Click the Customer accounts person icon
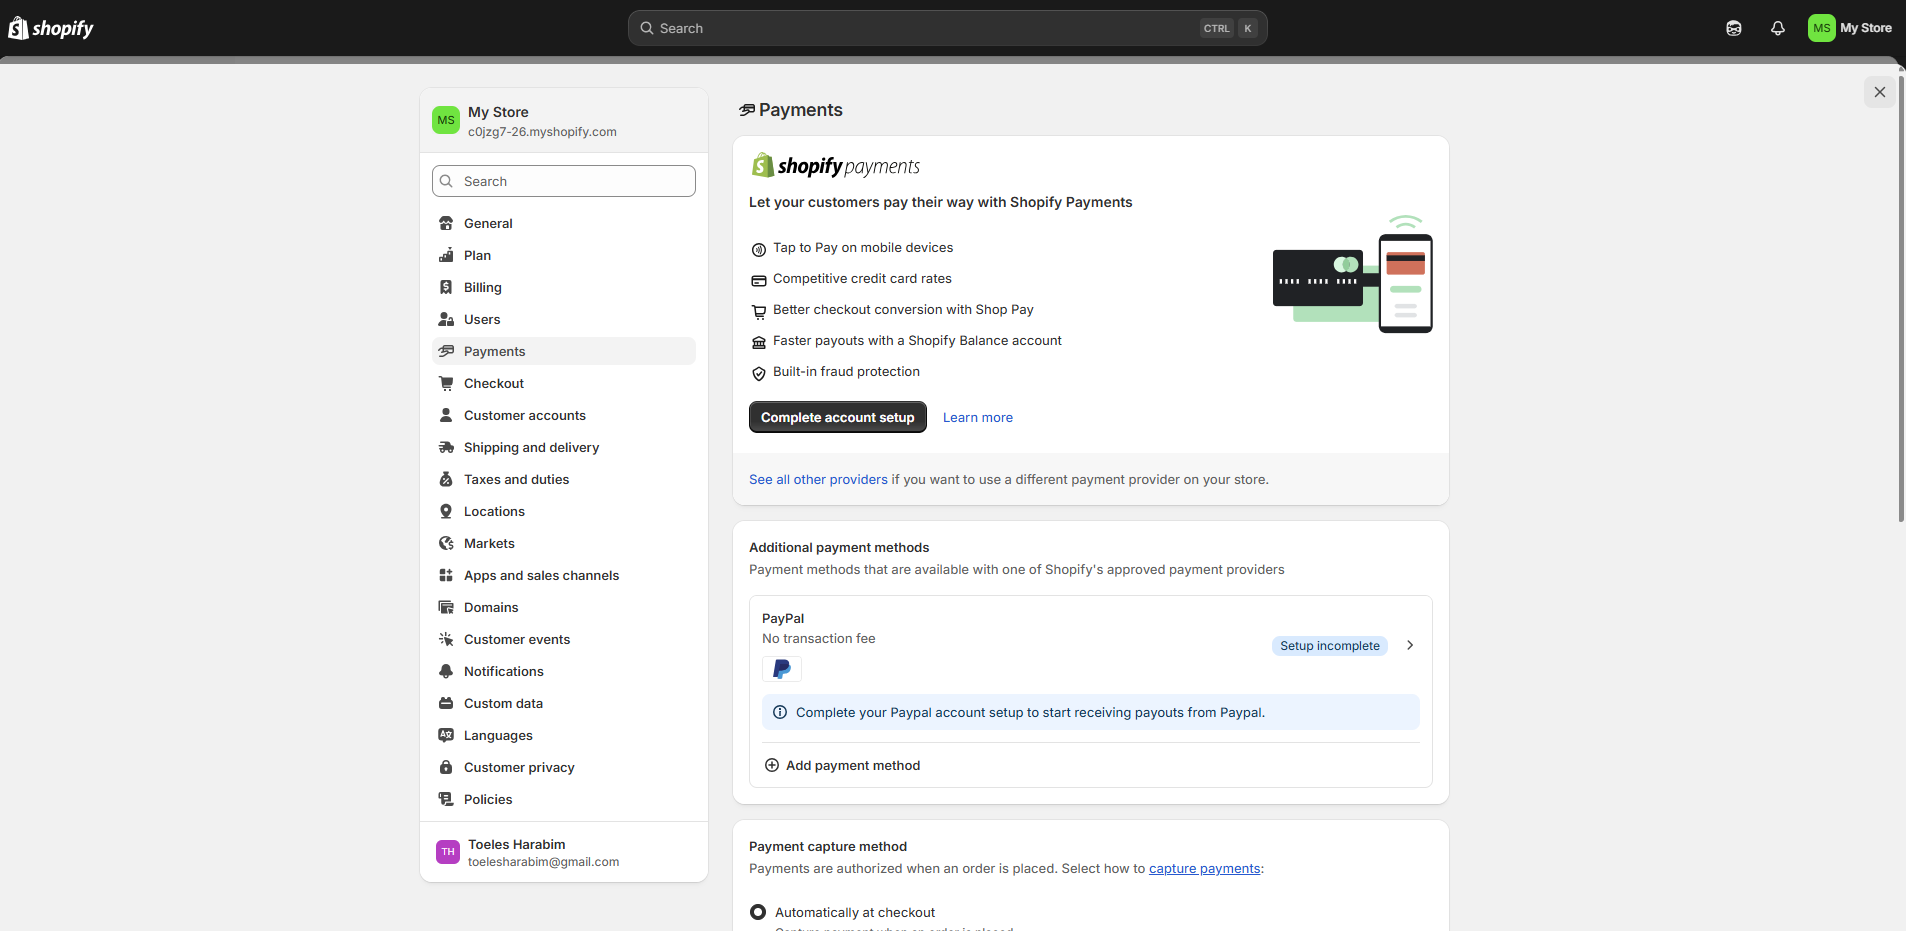Viewport: 1906px width, 931px height. point(446,415)
